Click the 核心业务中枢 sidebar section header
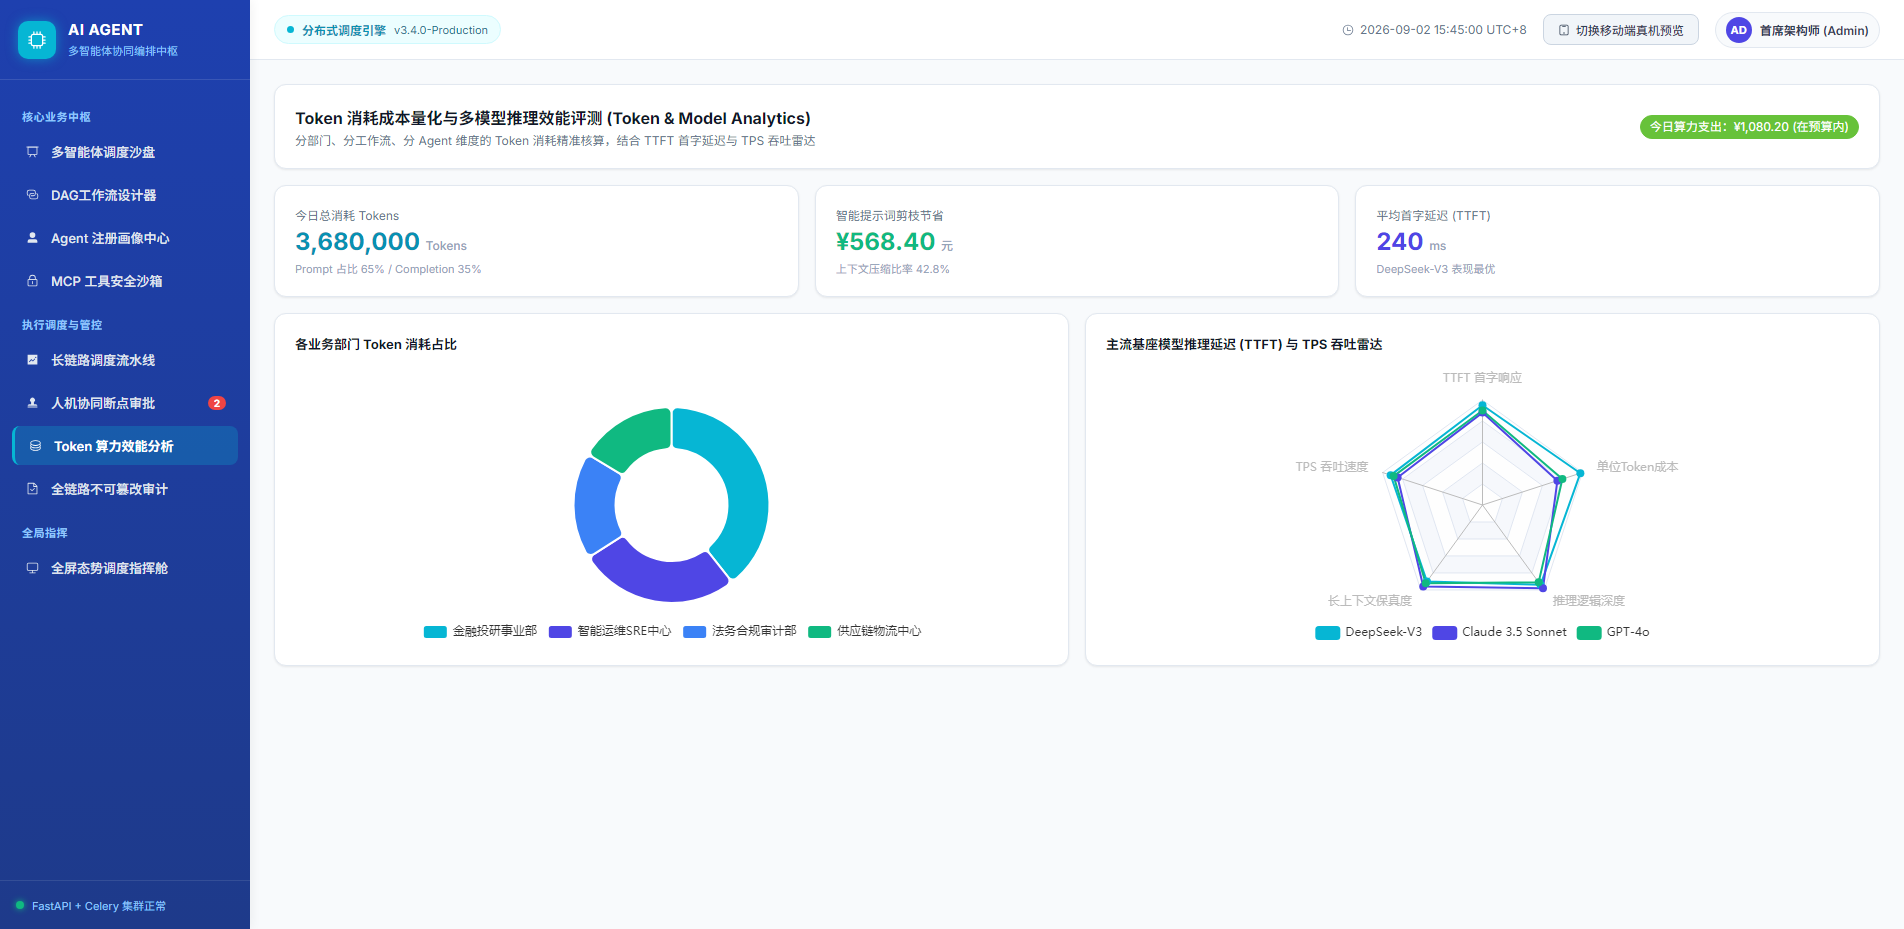 point(56,117)
